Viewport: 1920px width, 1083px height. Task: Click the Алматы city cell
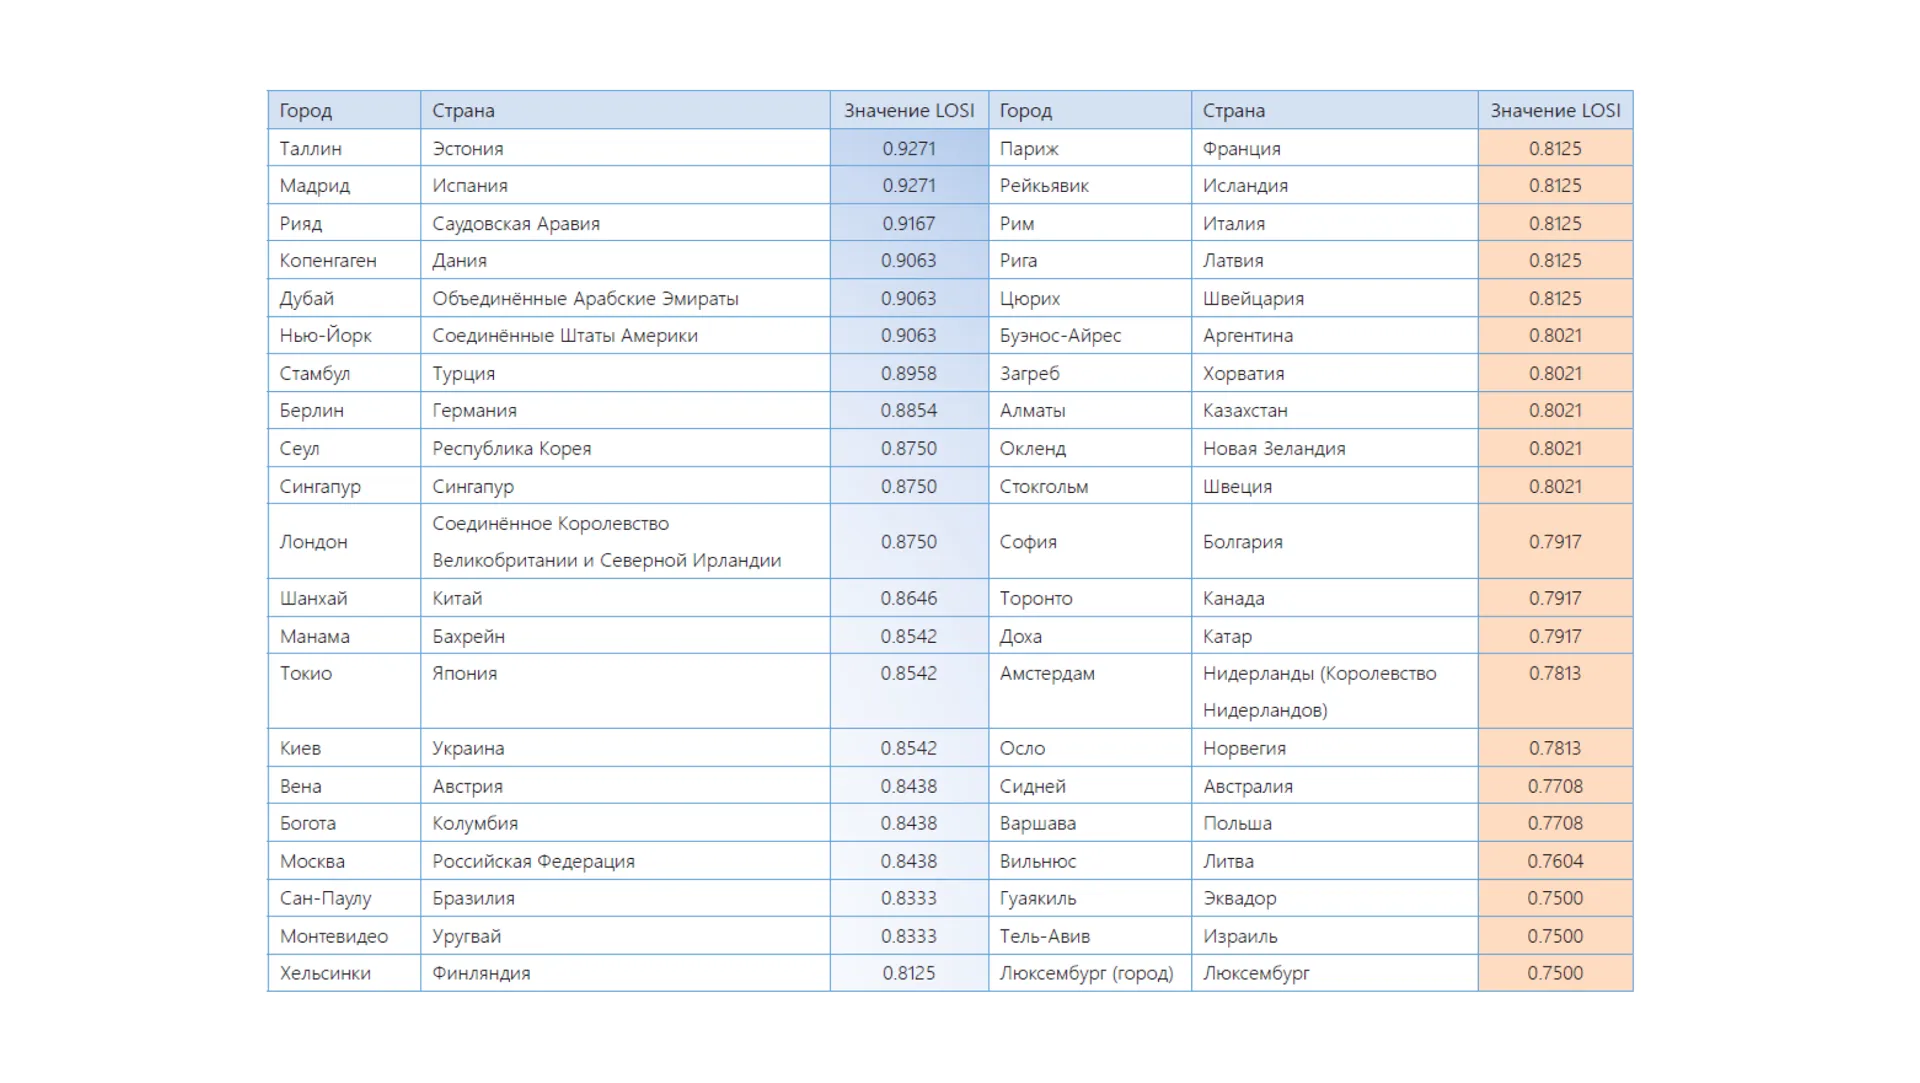tap(1090, 410)
